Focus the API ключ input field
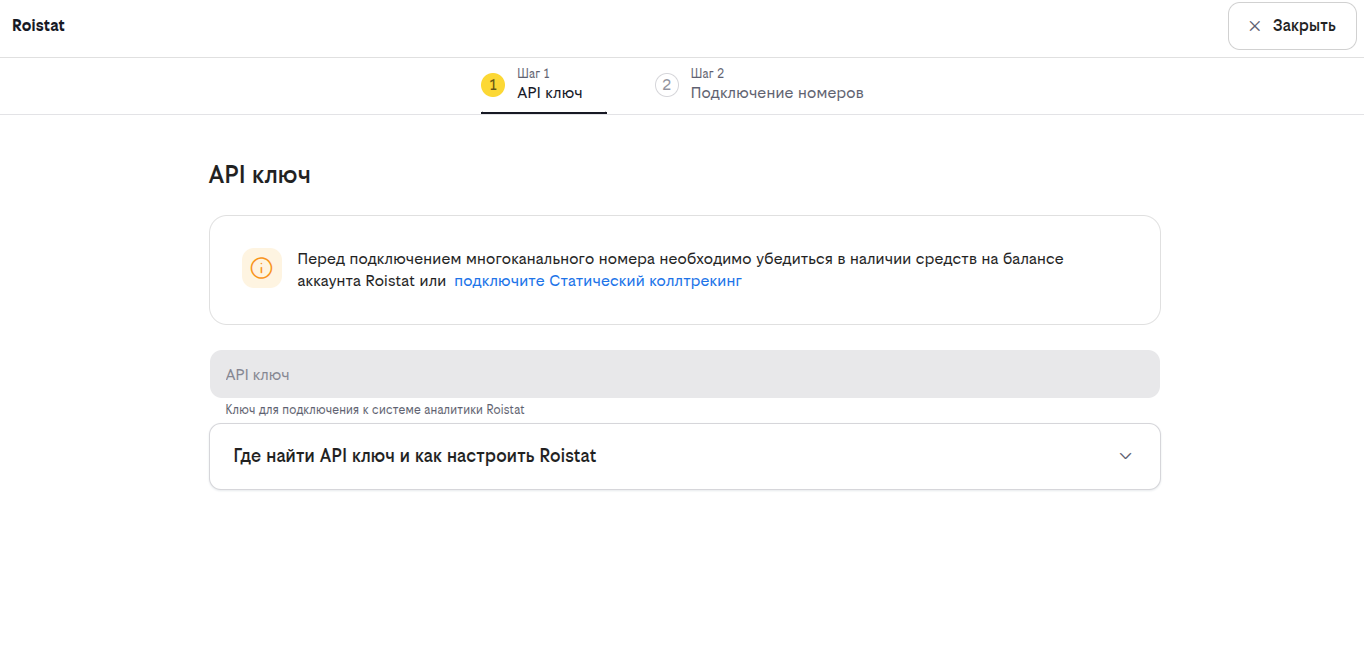 pos(685,374)
